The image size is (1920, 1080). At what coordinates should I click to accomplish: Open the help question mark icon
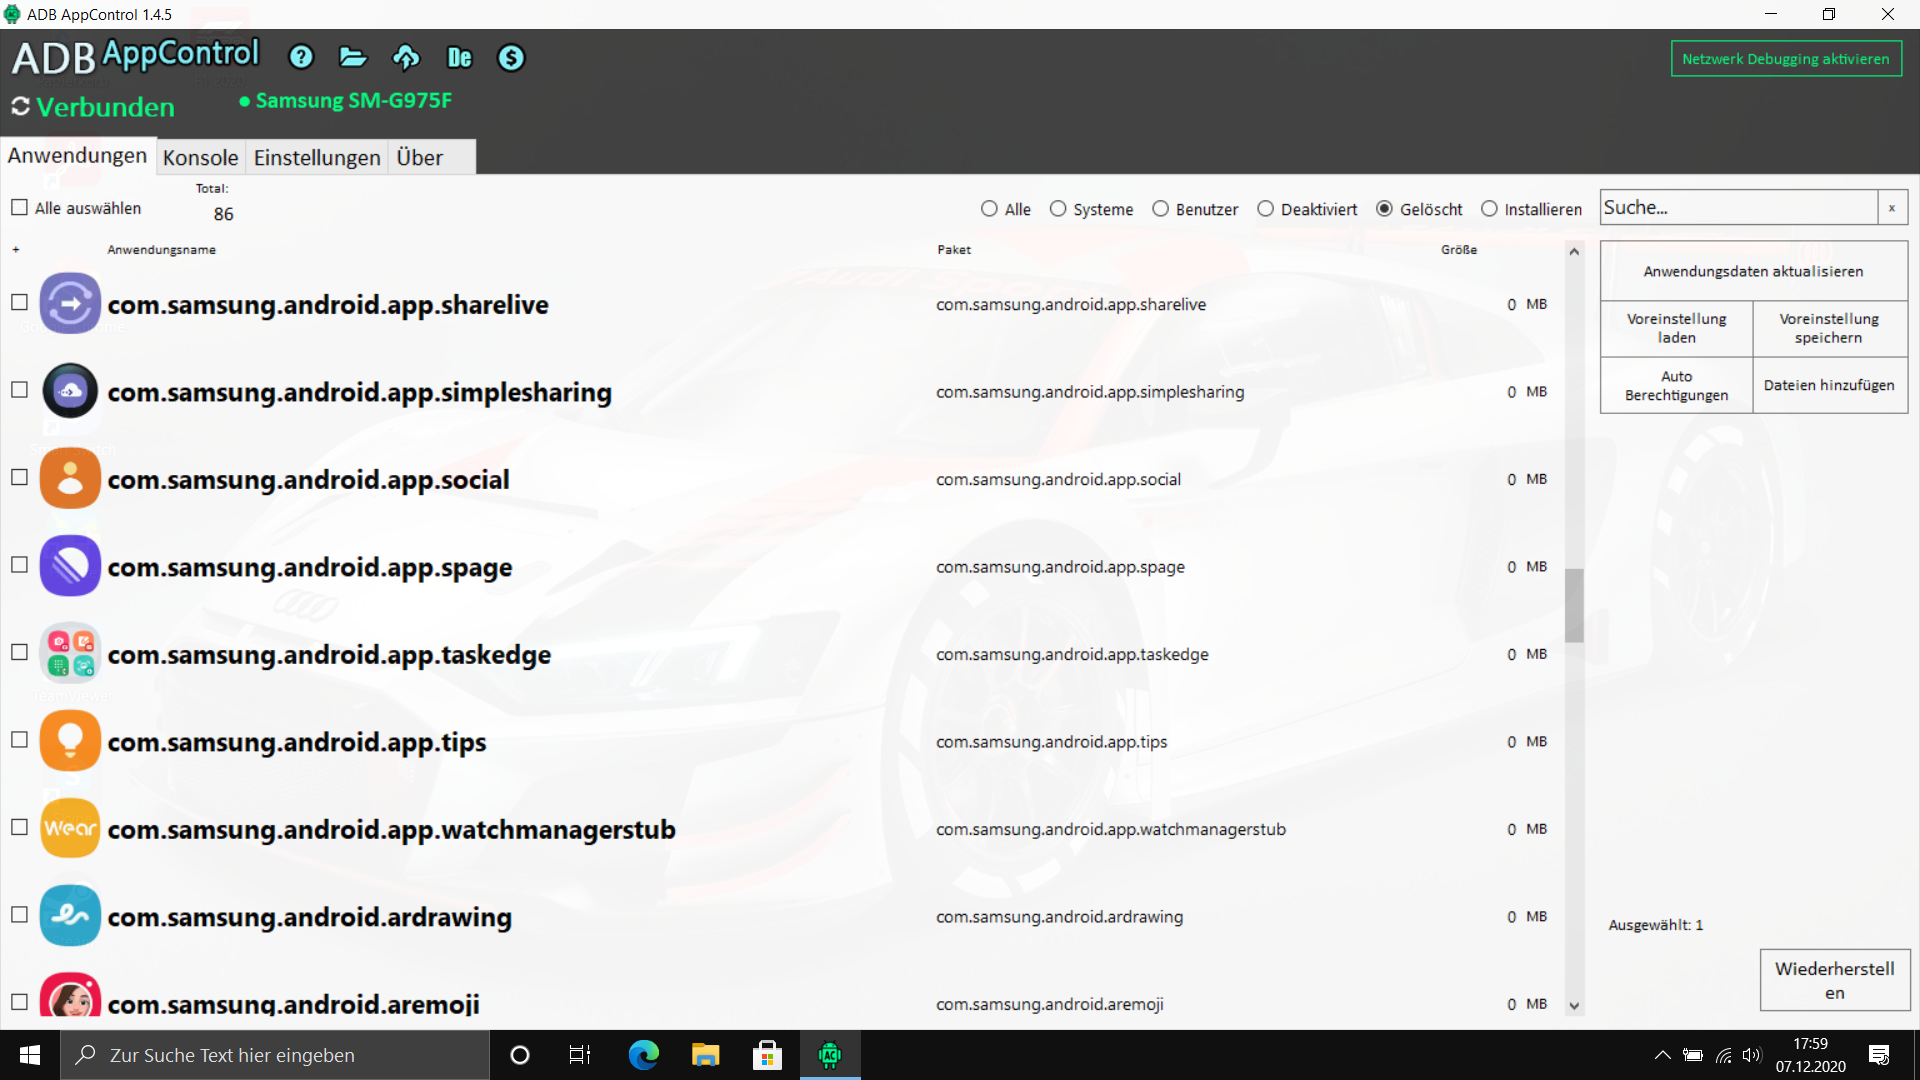tap(301, 57)
